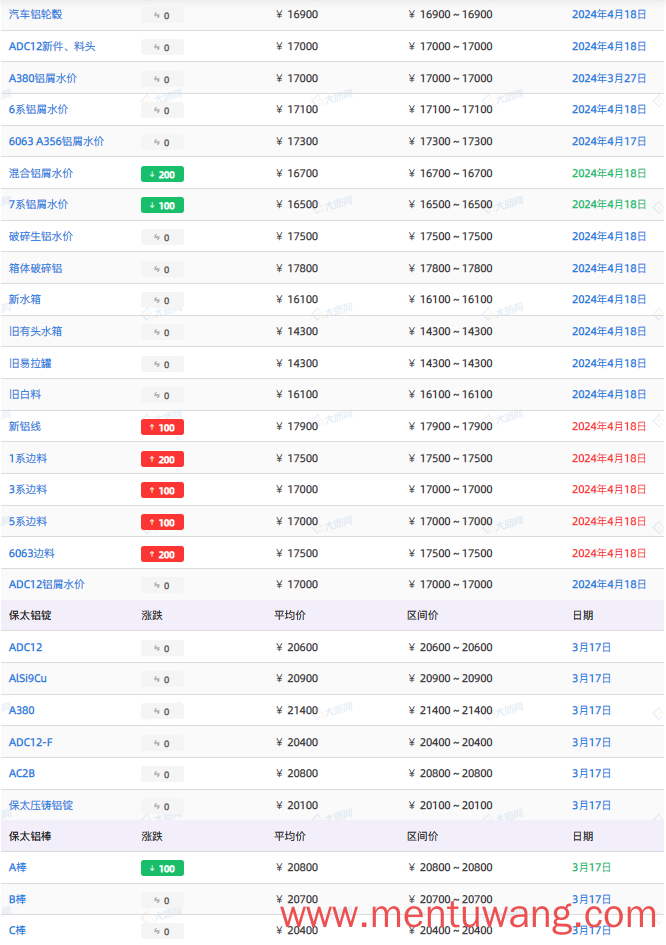
Task: Click the green date in the 混合铝屑水价 row
Action: 609,174
